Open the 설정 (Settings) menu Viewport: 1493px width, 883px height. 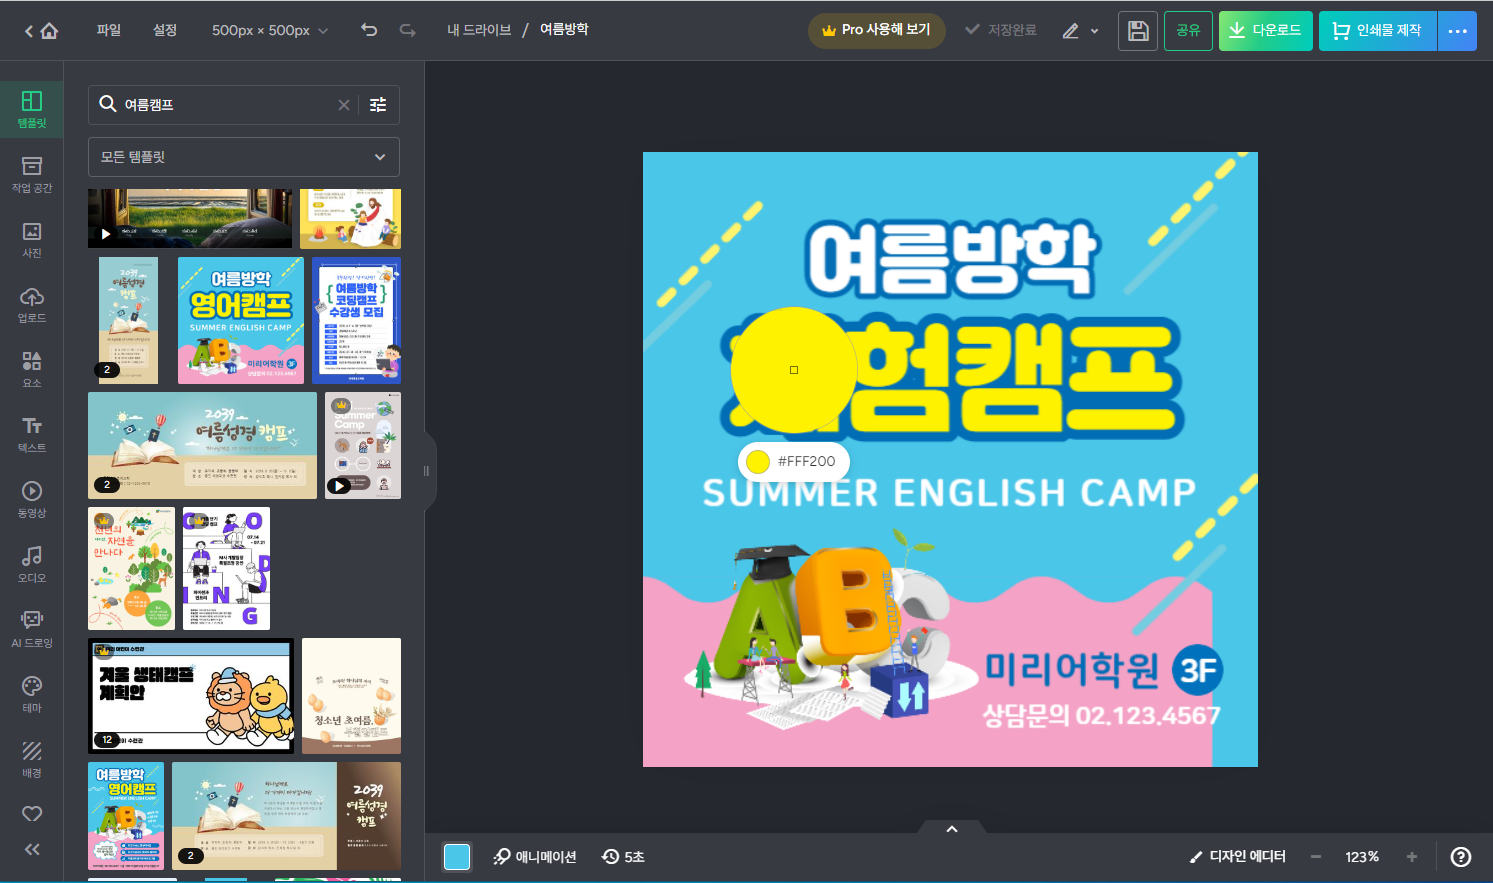(x=164, y=30)
